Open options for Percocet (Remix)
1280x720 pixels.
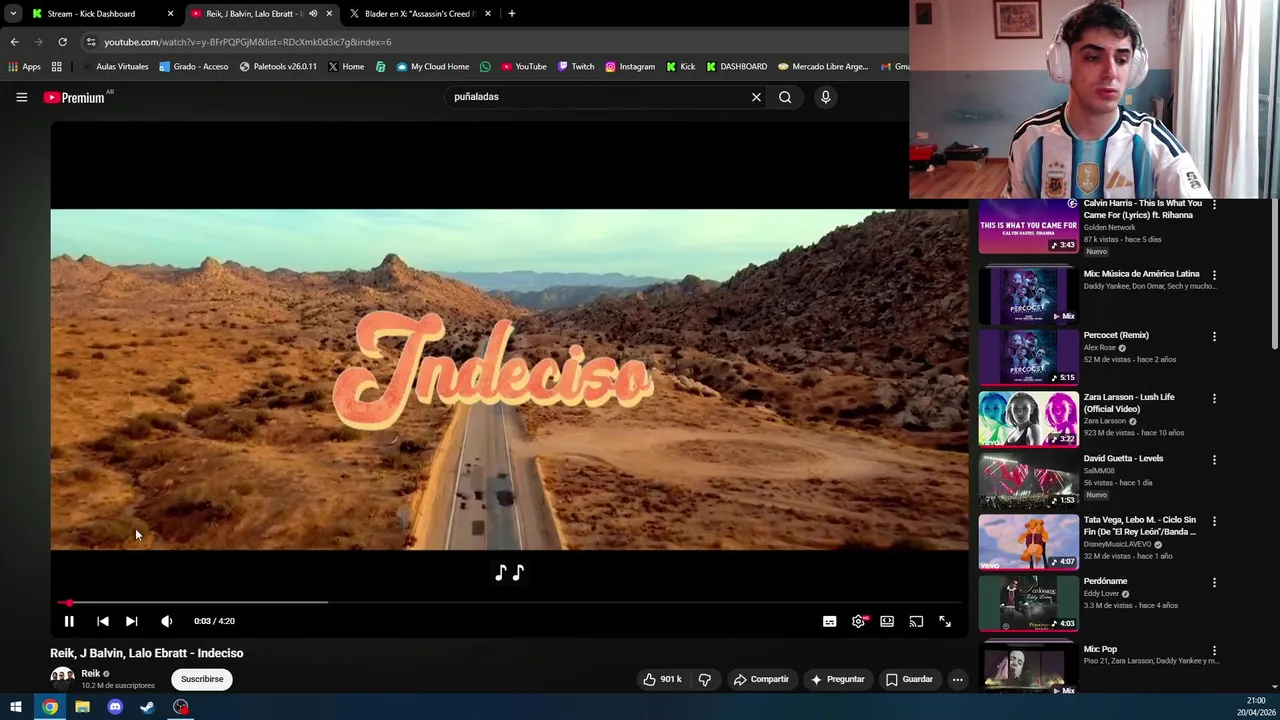click(1214, 336)
